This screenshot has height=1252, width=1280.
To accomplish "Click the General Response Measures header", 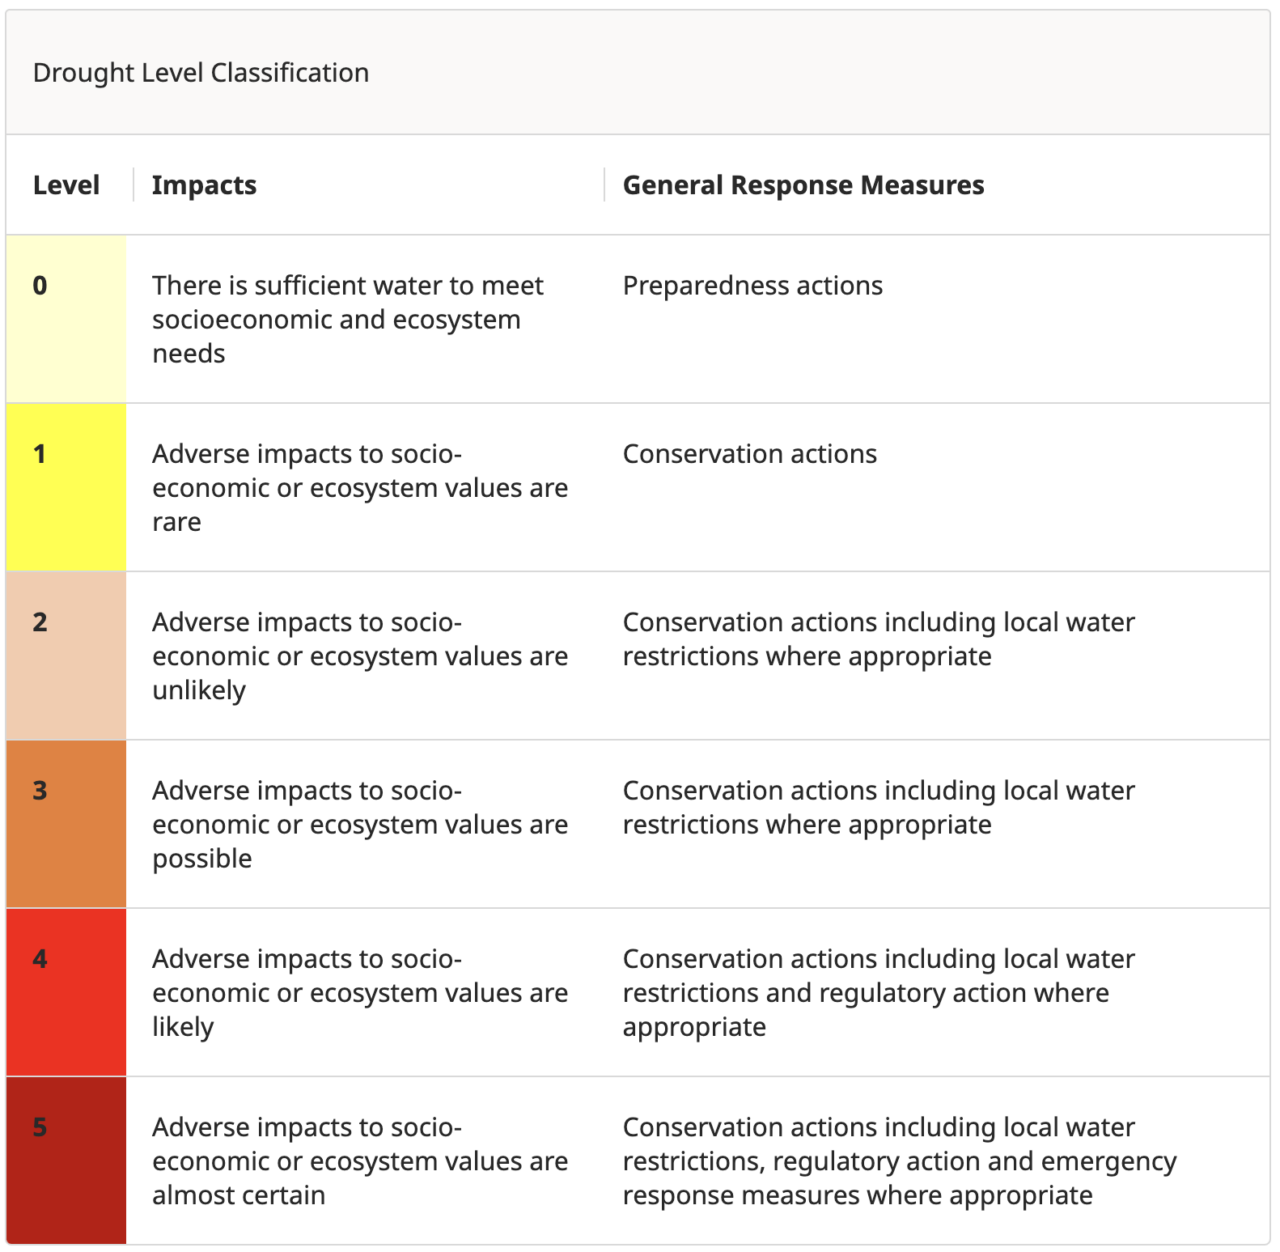I will (803, 185).
